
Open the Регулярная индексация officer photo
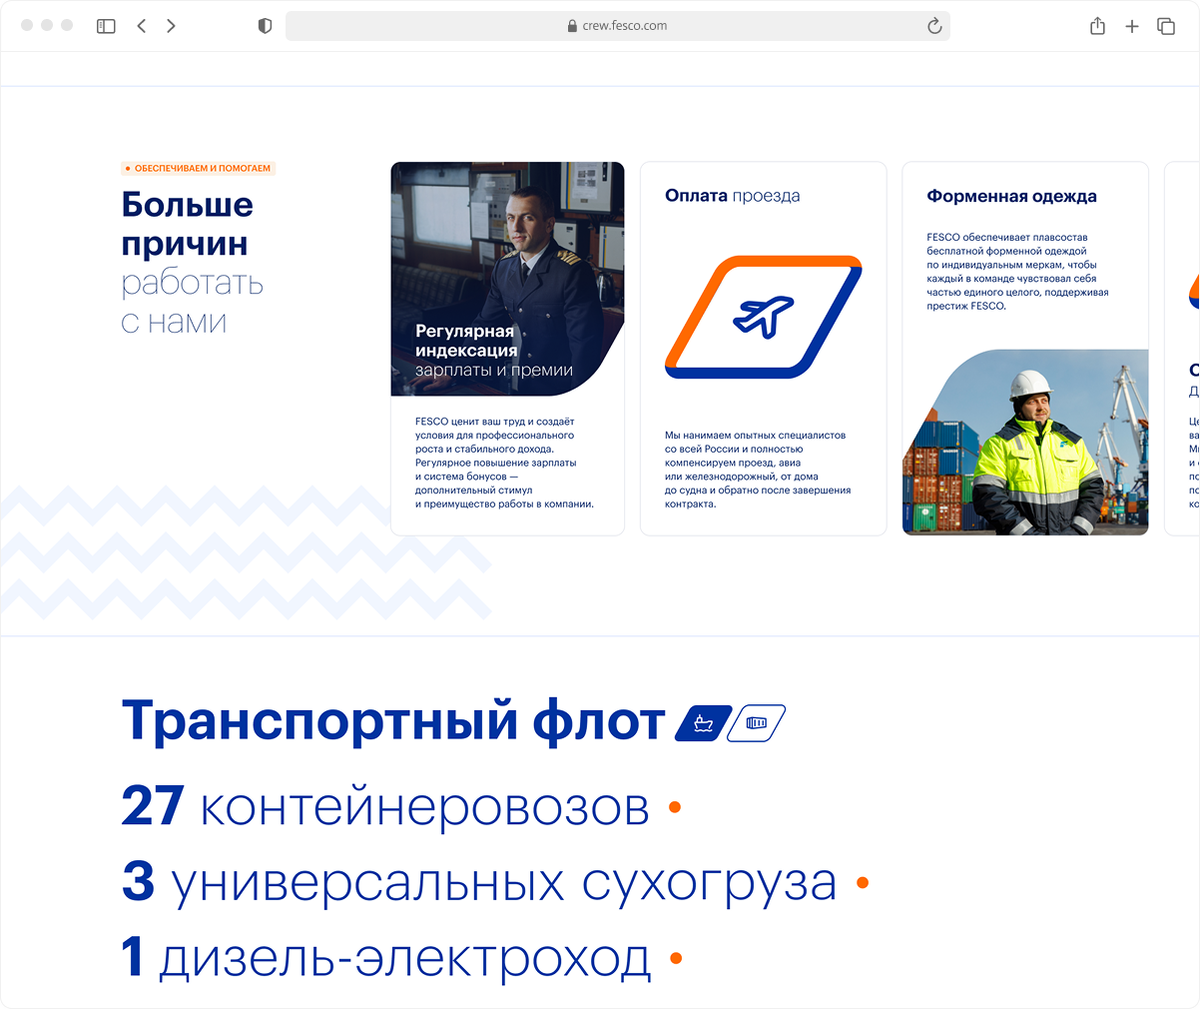coord(507,279)
